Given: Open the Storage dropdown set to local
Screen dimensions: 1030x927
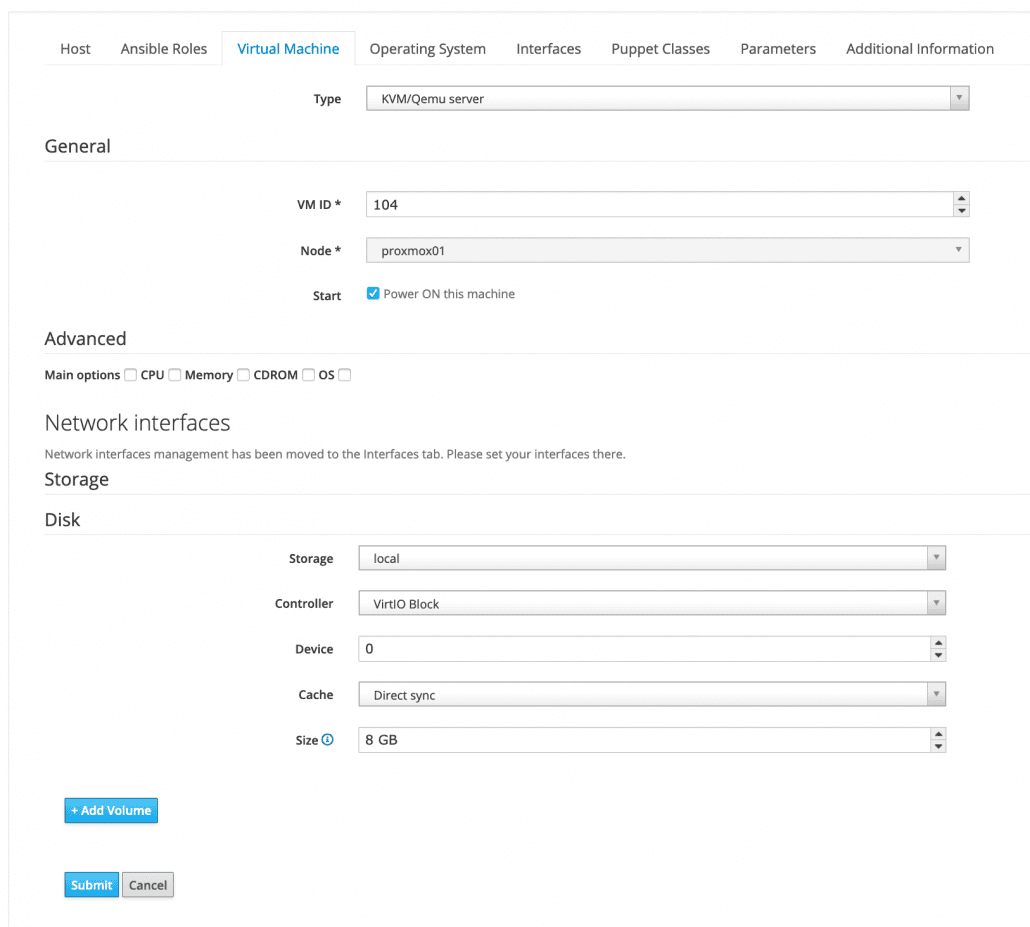Looking at the screenshot, I should coord(651,558).
